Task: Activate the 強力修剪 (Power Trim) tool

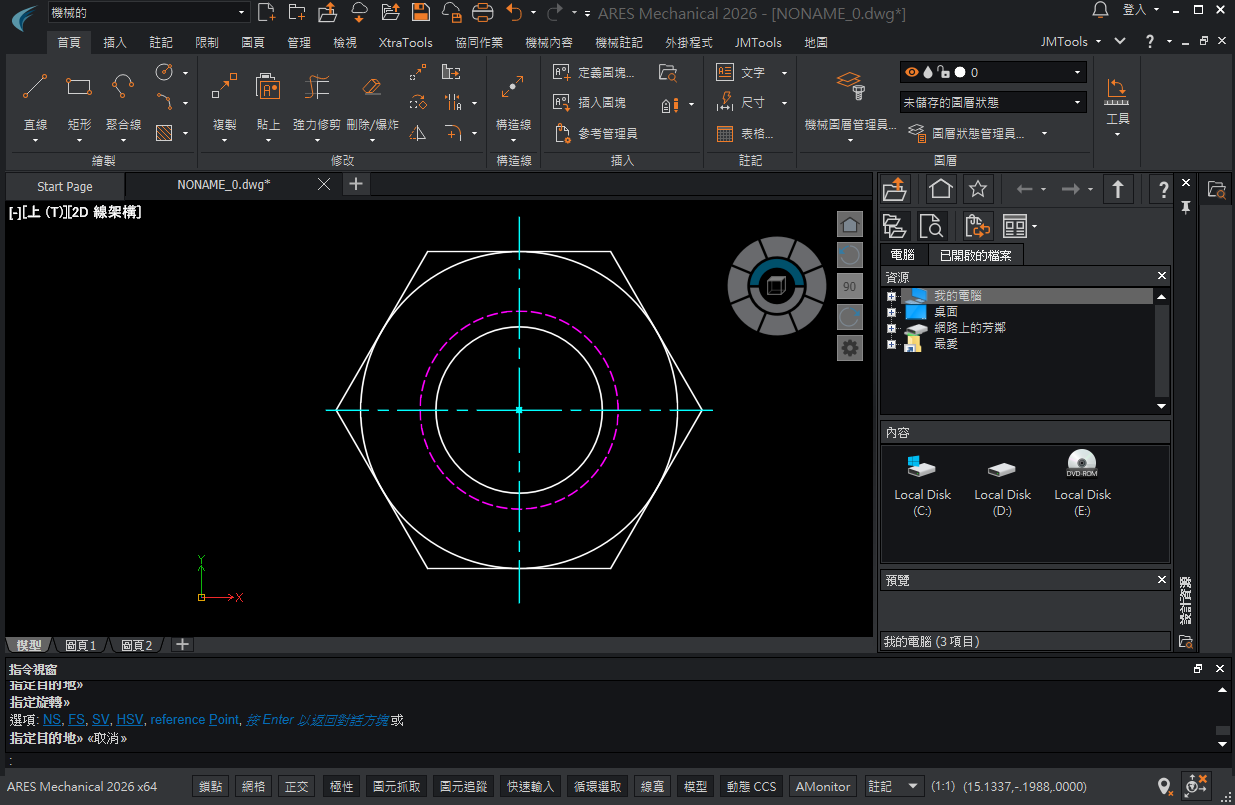Action: tap(317, 88)
